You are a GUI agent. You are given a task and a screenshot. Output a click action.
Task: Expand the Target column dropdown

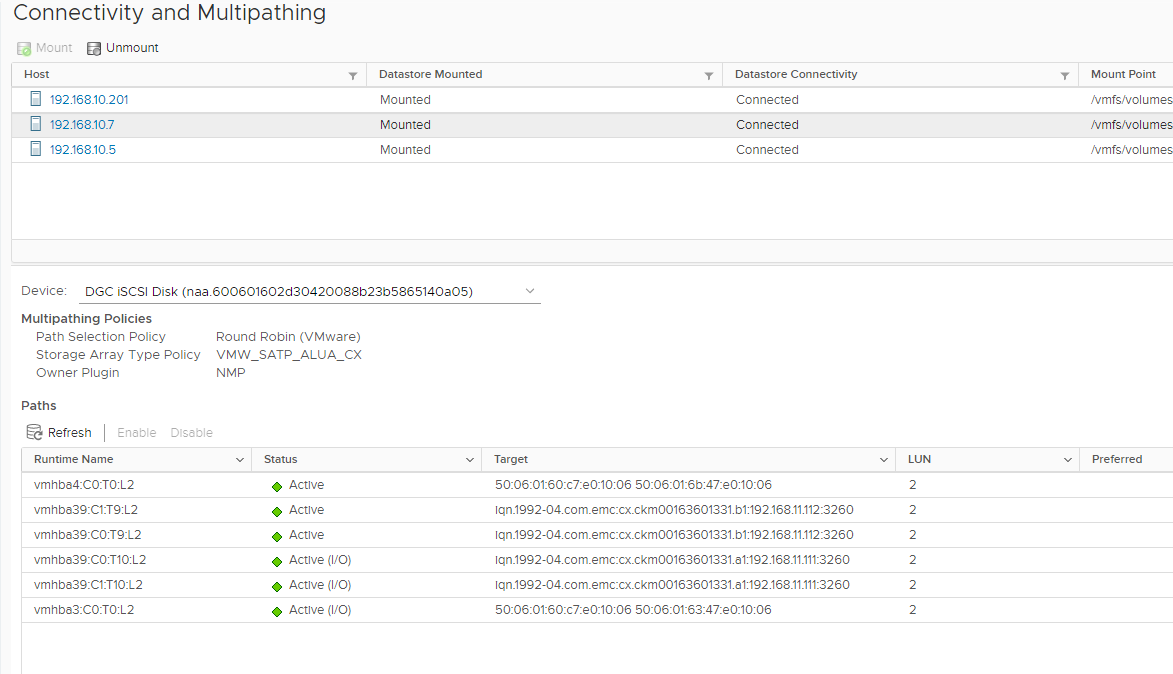[x=883, y=459]
